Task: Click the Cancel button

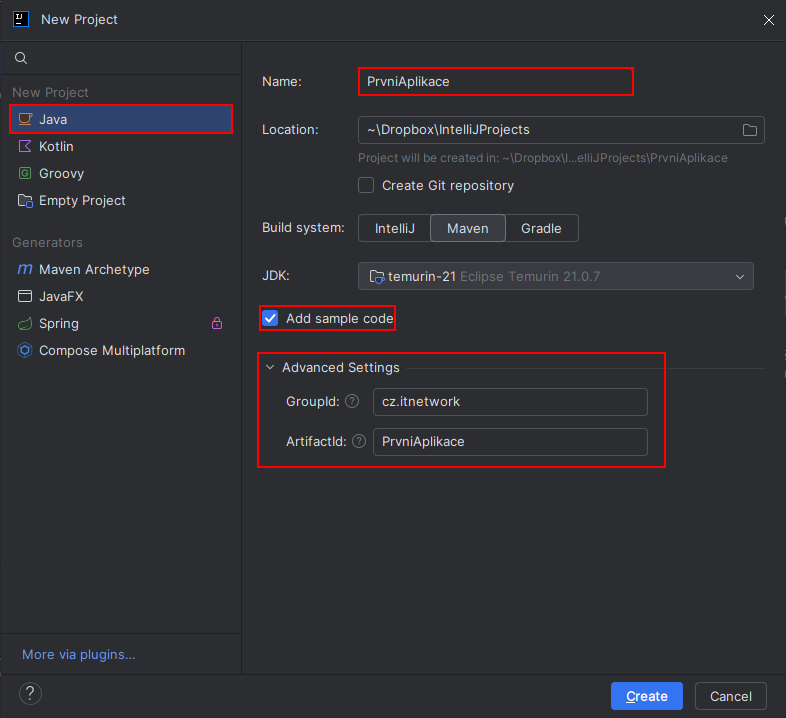Action: pyautogui.click(x=730, y=696)
